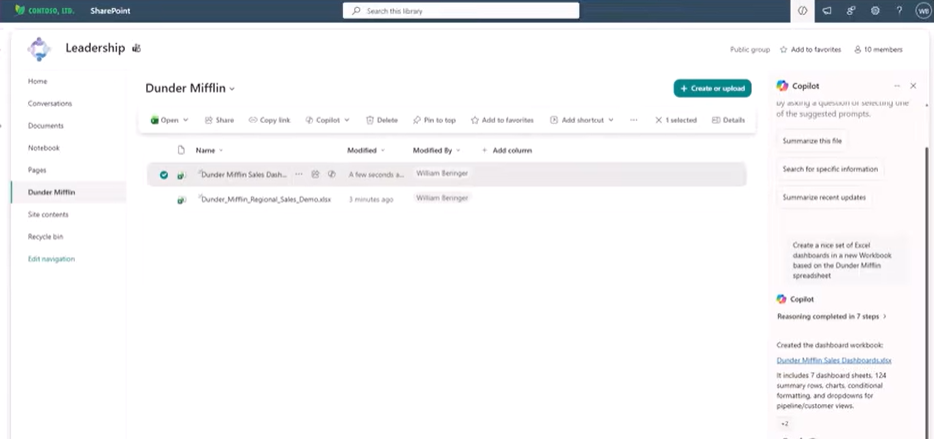Image resolution: width=934 pixels, height=439 pixels.
Task: Click the Search this library box
Action: coord(461,11)
